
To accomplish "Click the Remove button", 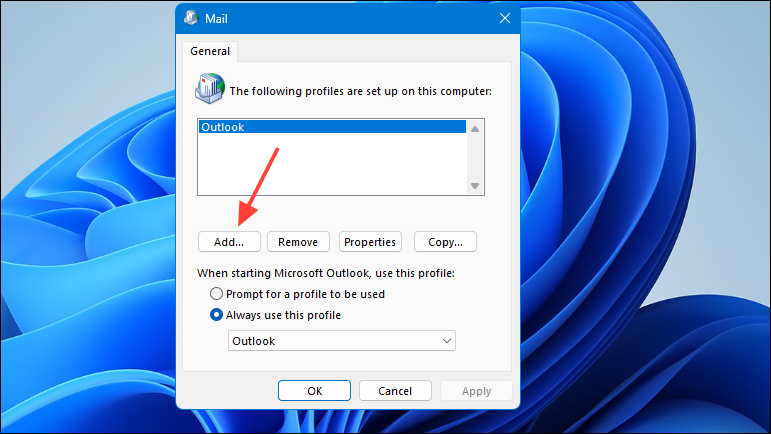I will (x=298, y=242).
